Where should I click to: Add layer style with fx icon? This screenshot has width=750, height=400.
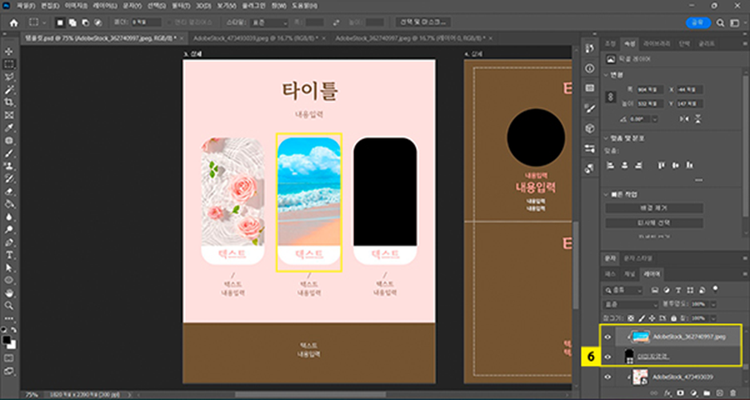pos(667,393)
